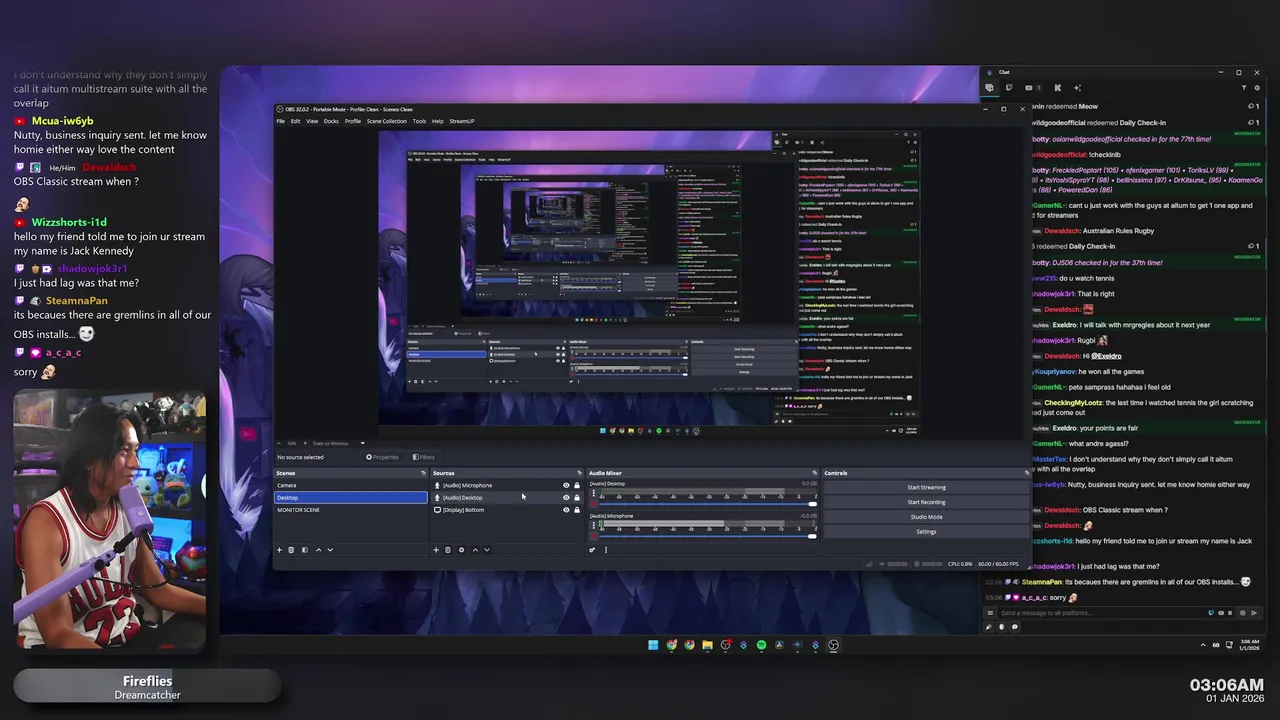
Task: Open the Scene Collection menu
Action: click(x=387, y=121)
